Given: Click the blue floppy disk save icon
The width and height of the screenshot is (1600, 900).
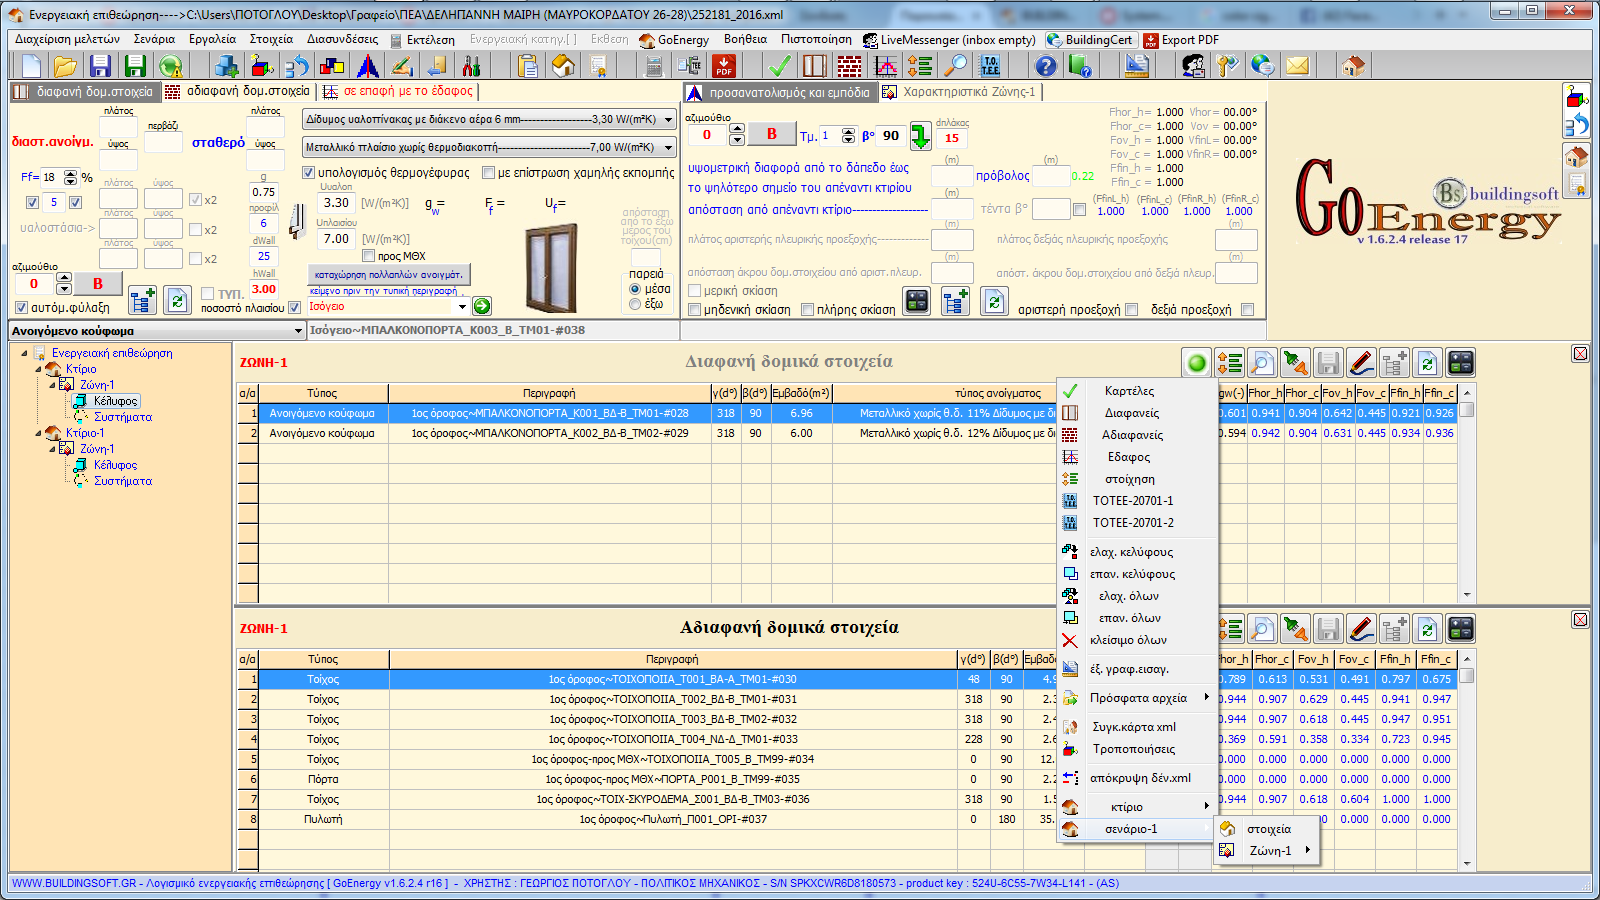Looking at the screenshot, I should [100, 66].
